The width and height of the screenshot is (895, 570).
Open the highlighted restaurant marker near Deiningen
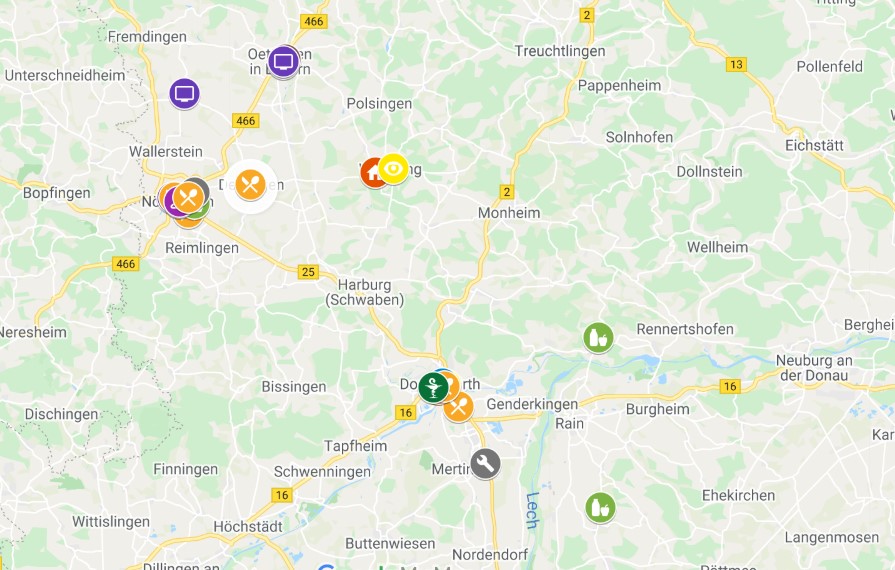(x=250, y=185)
